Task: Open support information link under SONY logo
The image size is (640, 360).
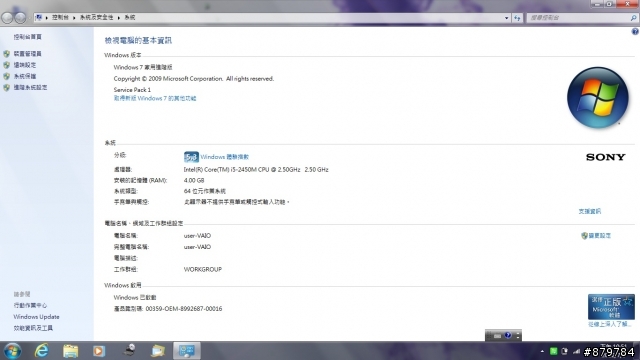Action: click(x=590, y=211)
